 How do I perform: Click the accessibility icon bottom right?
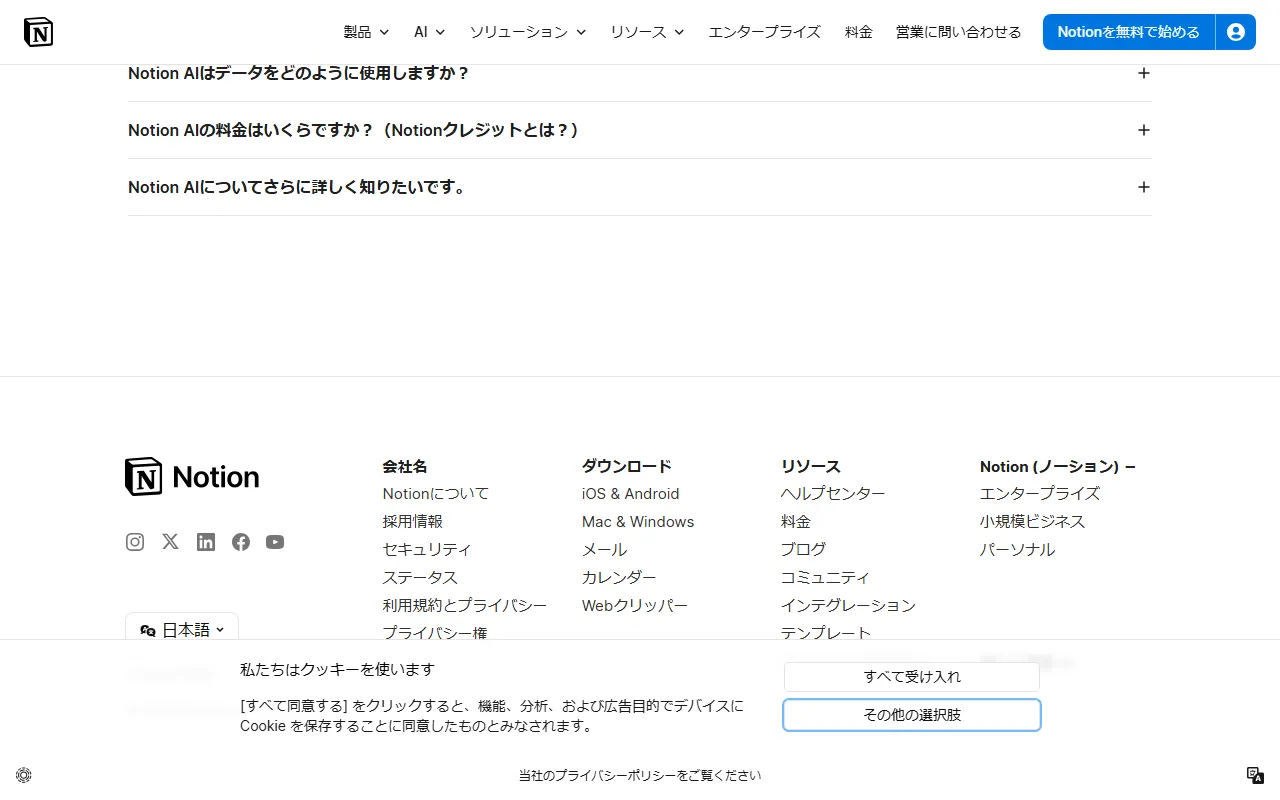[x=1255, y=775]
